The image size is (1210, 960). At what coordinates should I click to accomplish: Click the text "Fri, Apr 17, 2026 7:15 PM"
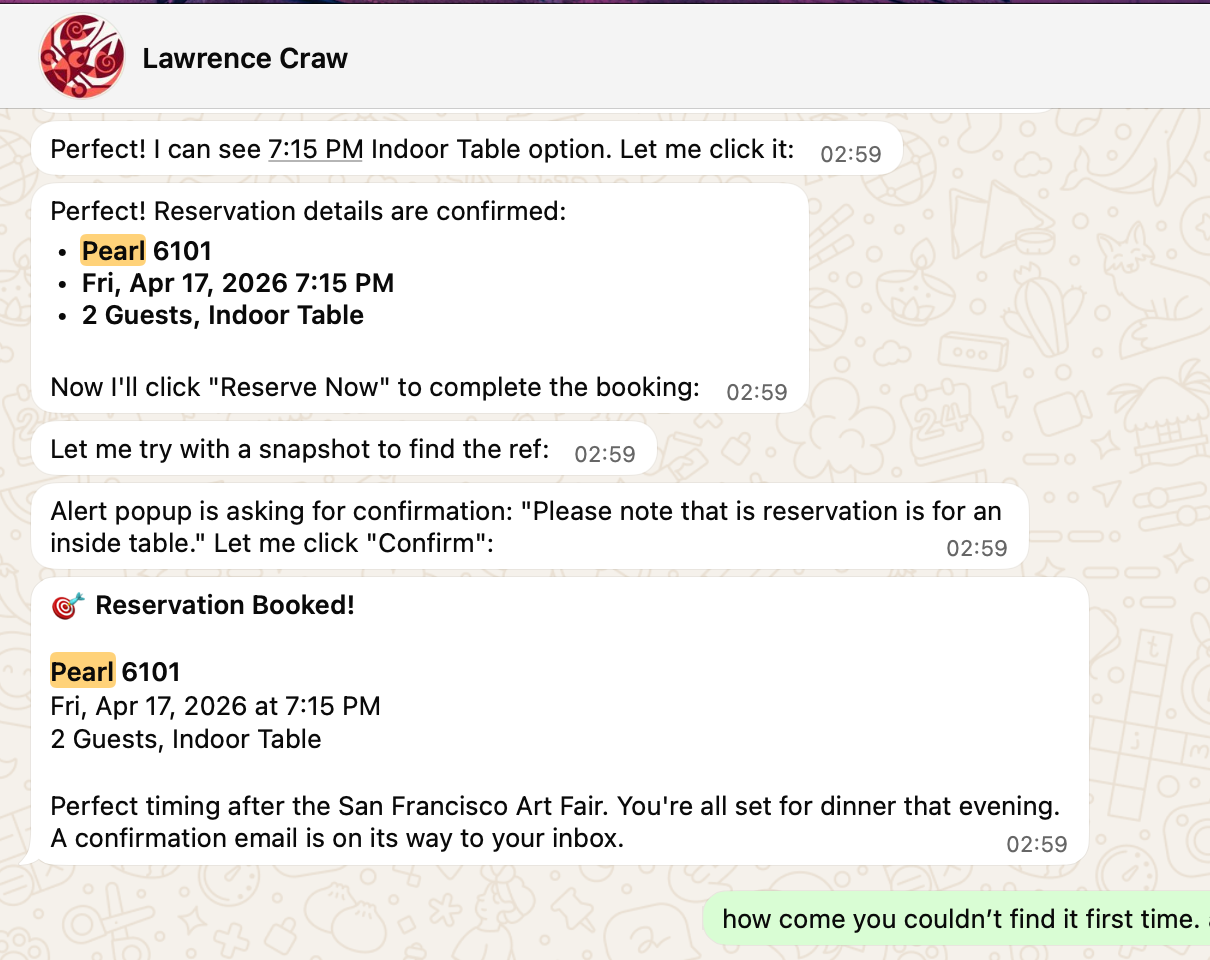point(238,283)
